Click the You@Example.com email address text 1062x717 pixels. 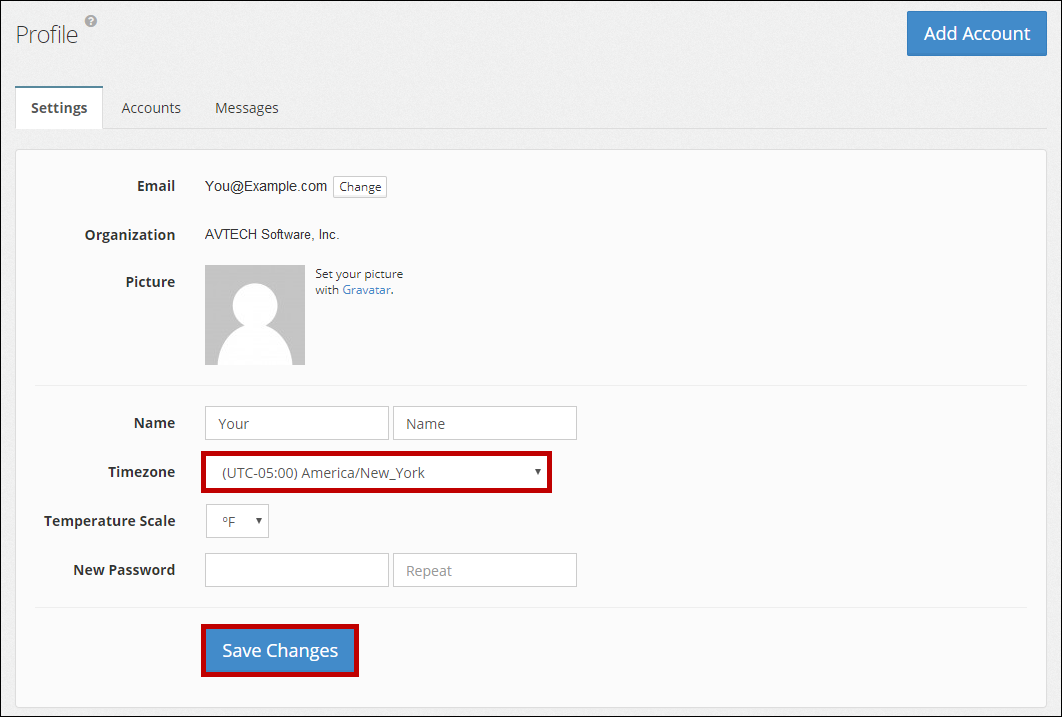pyautogui.click(x=266, y=186)
